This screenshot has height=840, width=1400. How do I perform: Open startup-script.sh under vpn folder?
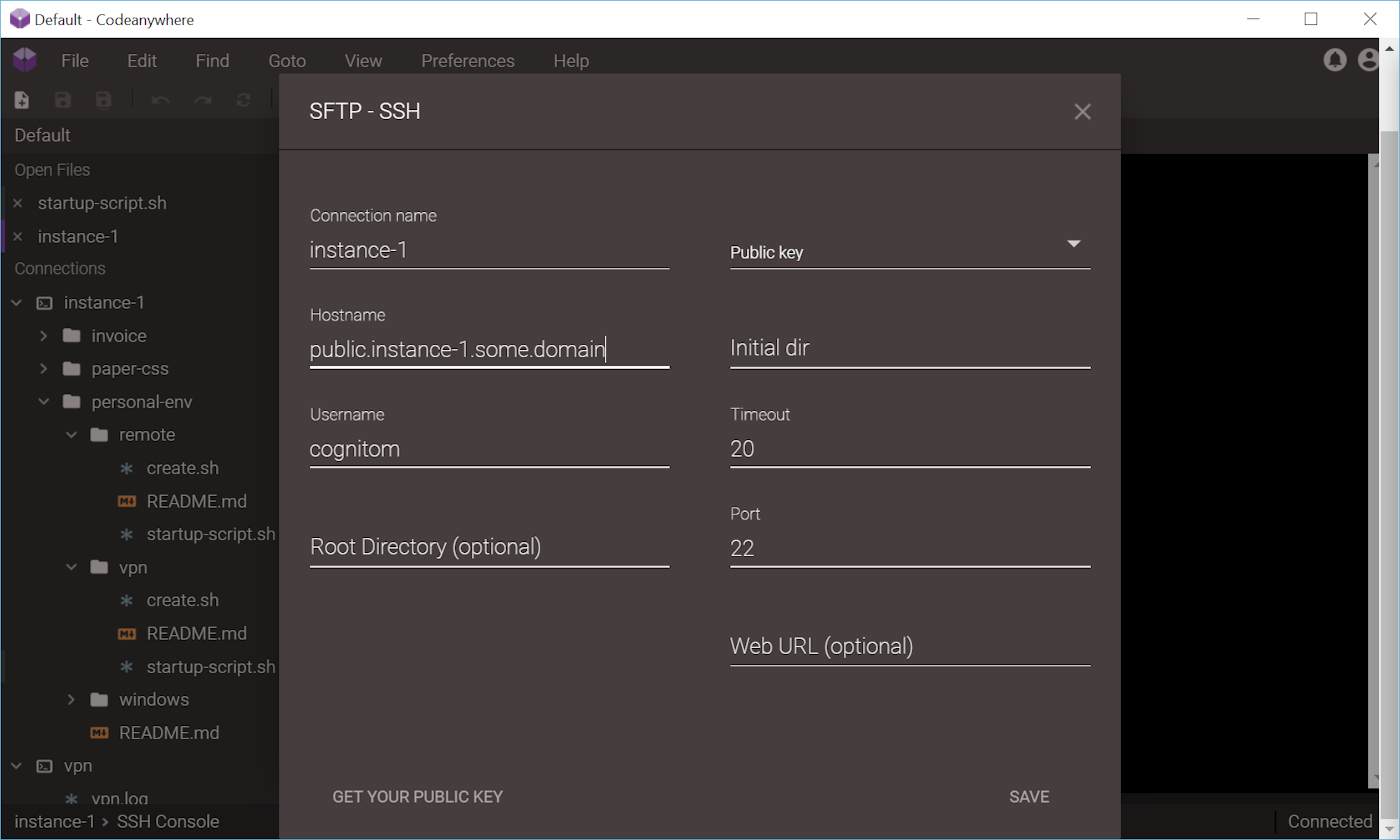(211, 666)
